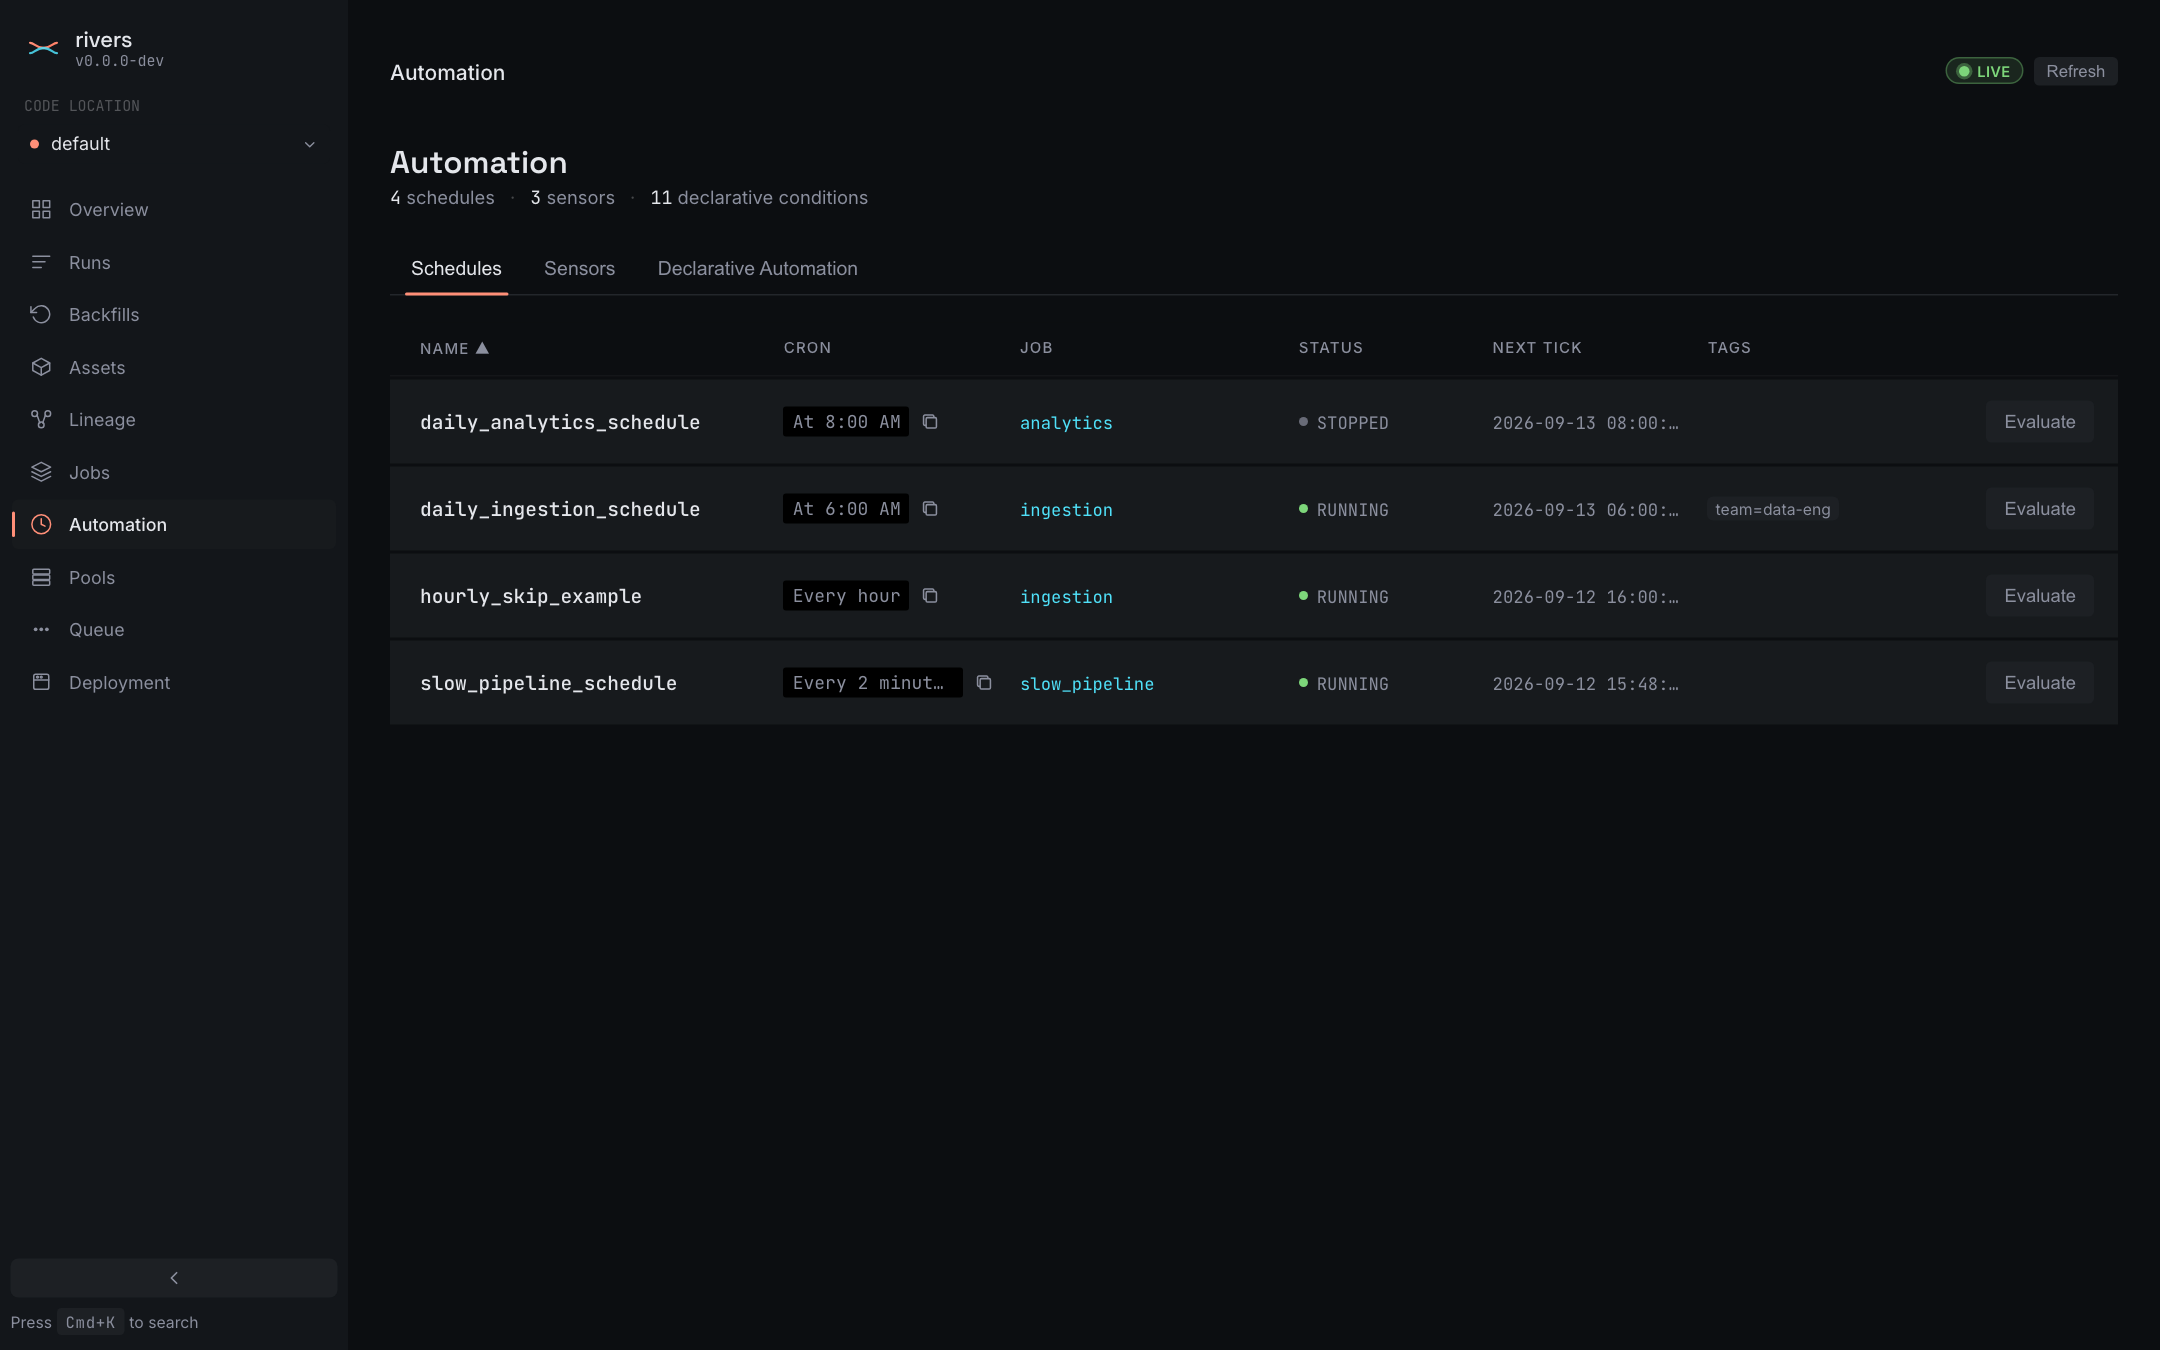Open the slow_pipeline job link
The width and height of the screenshot is (2160, 1350).
[1087, 684]
